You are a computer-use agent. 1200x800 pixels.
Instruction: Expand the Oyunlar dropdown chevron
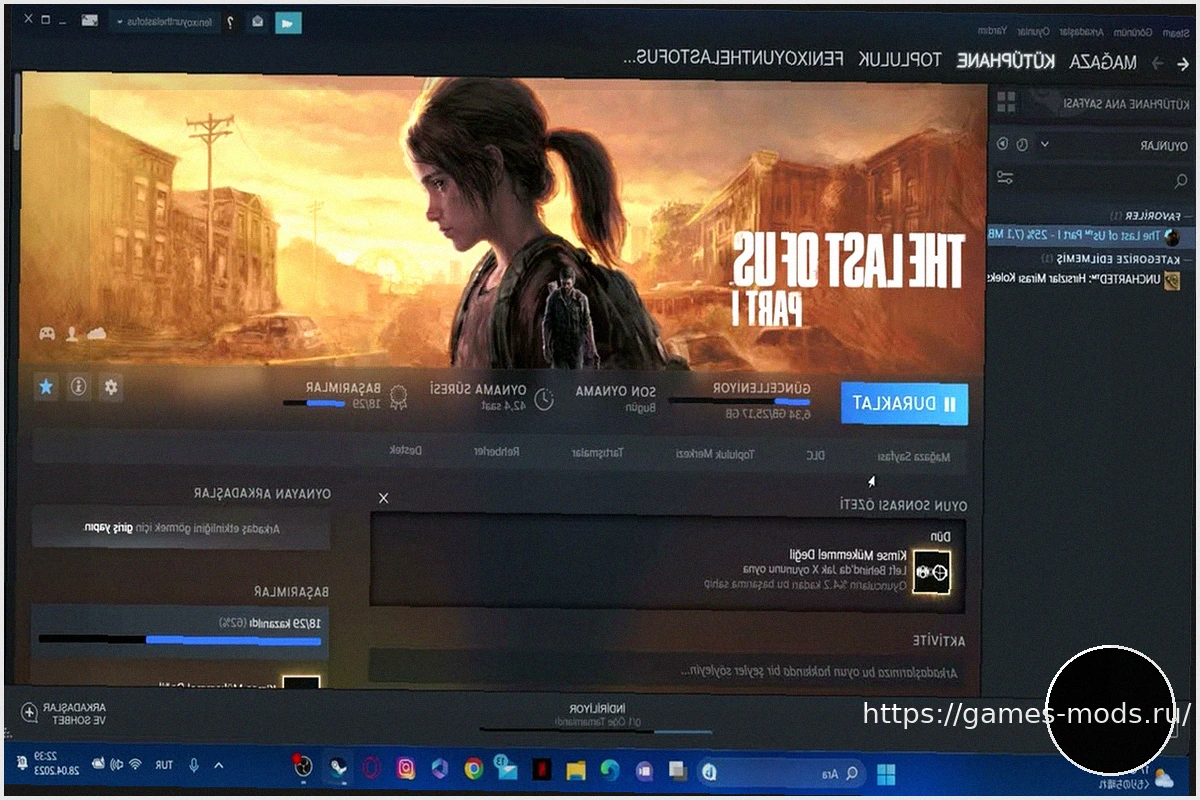coord(1045,145)
